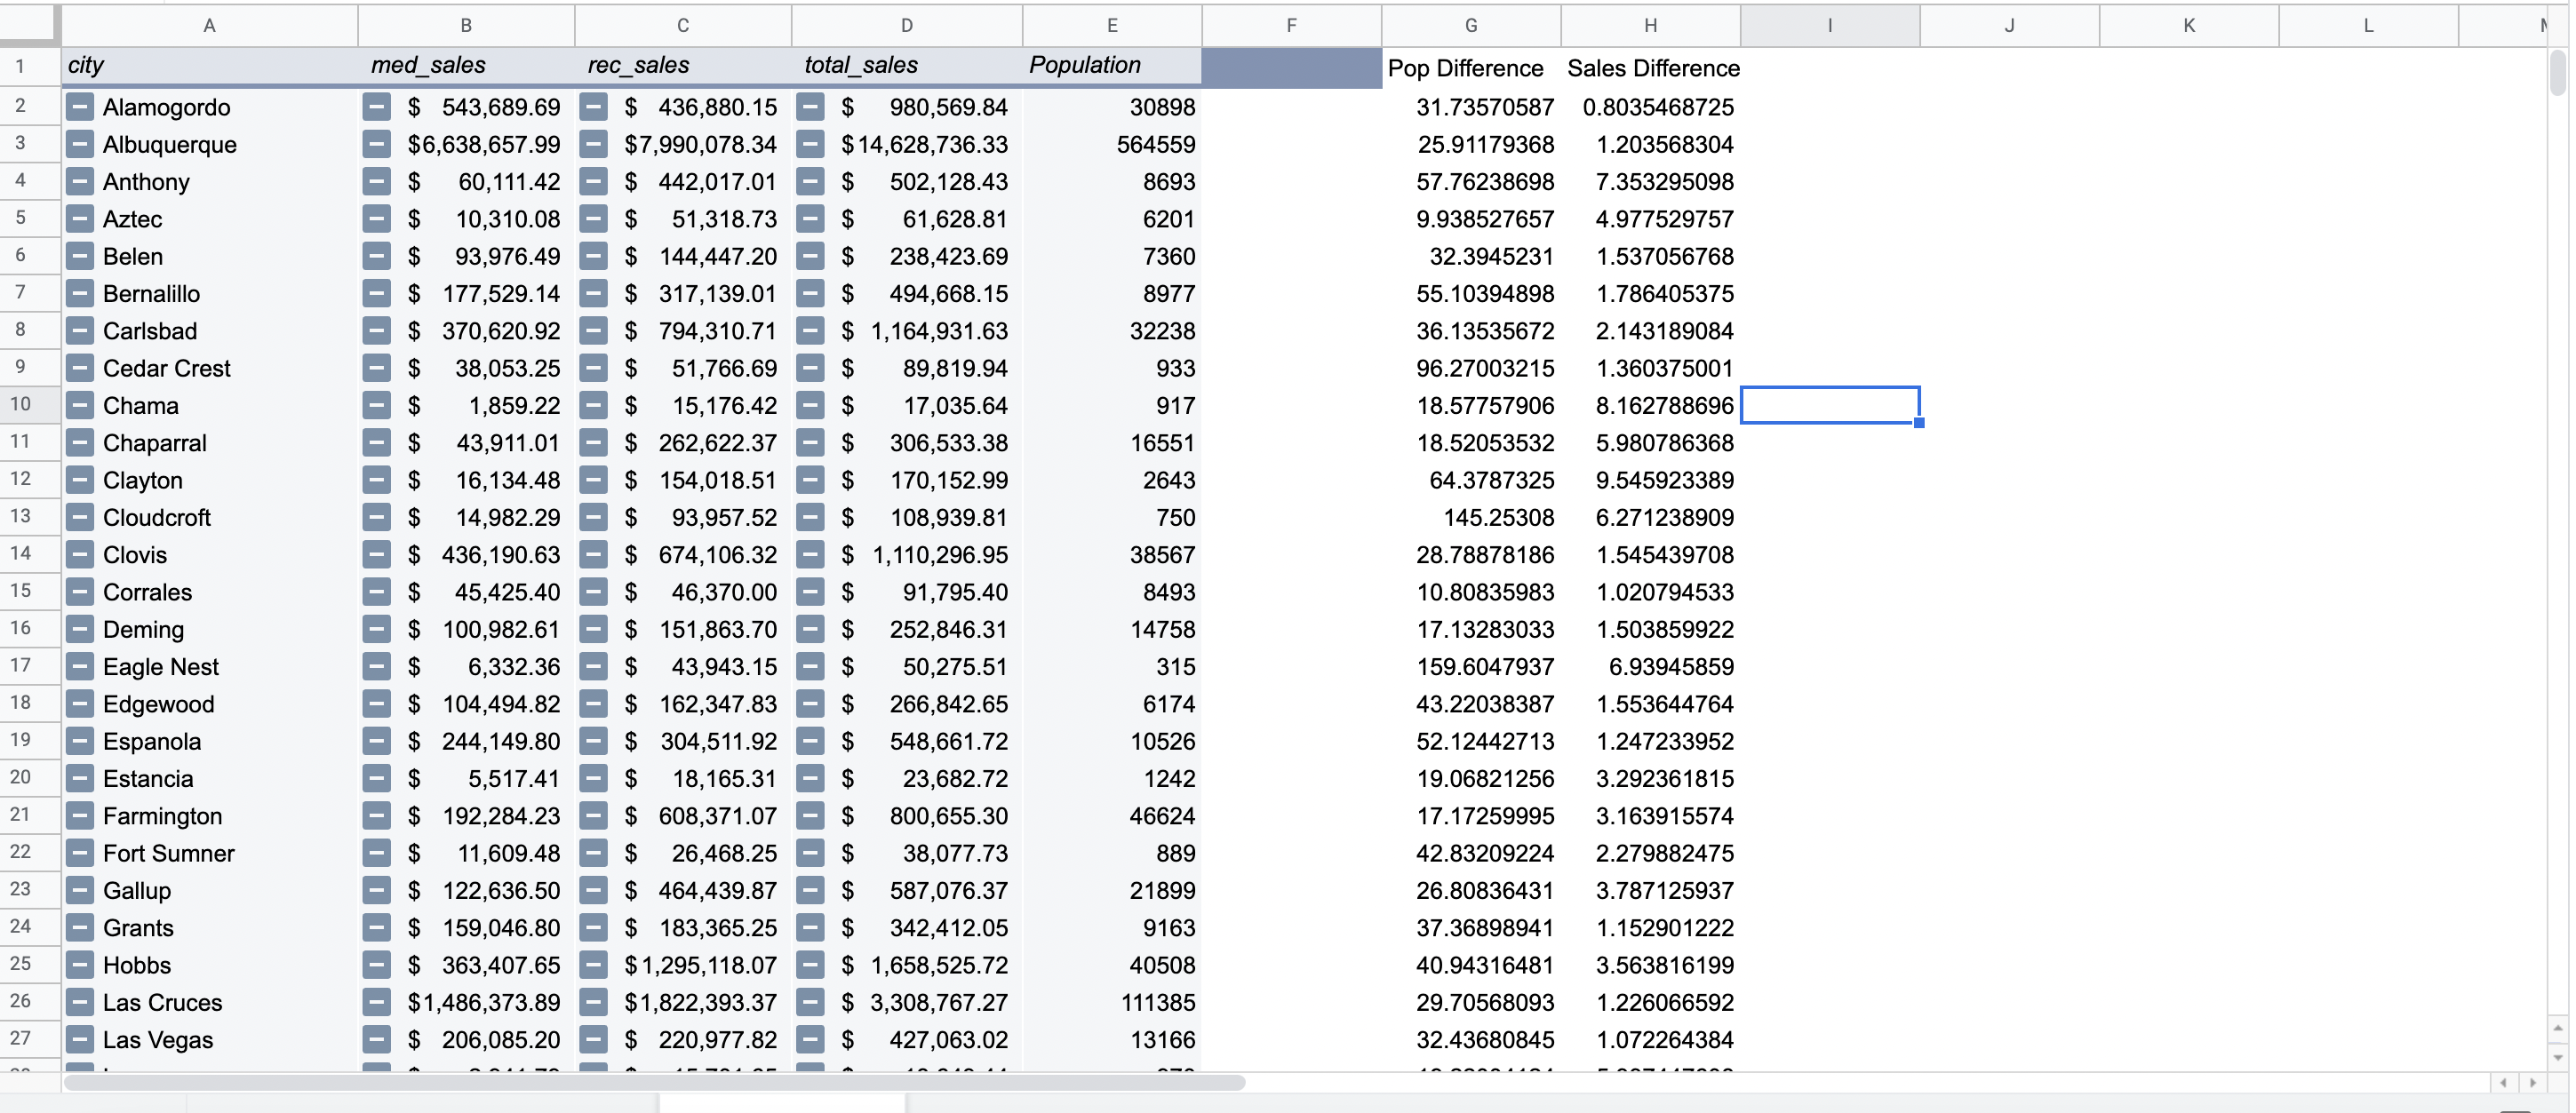Click the scroll down arrow
Image resolution: width=2576 pixels, height=1113 pixels.
[2557, 1057]
